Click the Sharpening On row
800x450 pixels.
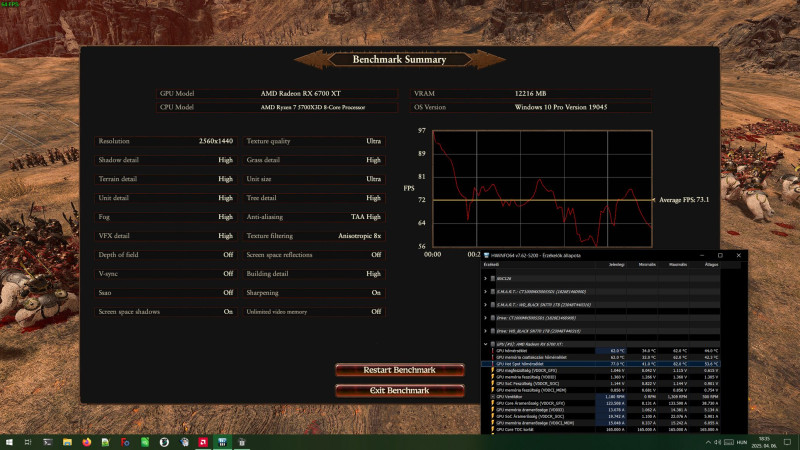(314, 292)
